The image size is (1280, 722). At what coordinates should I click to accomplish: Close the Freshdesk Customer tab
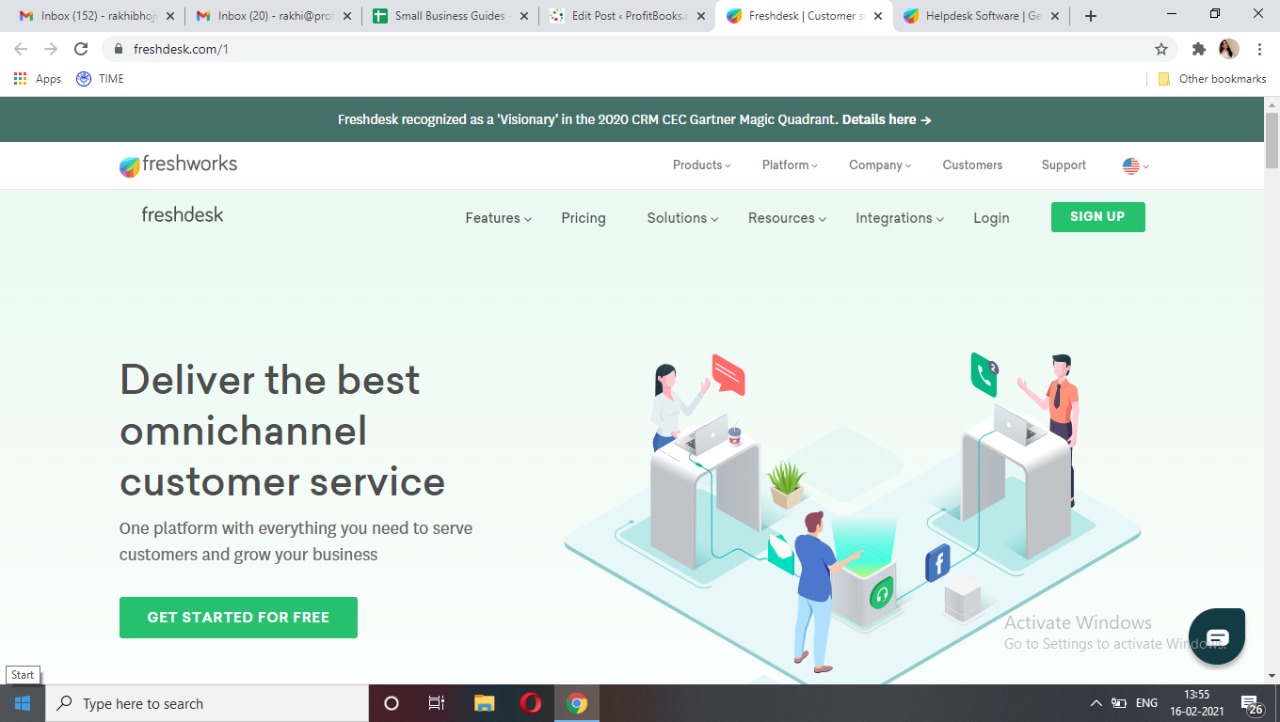point(878,16)
